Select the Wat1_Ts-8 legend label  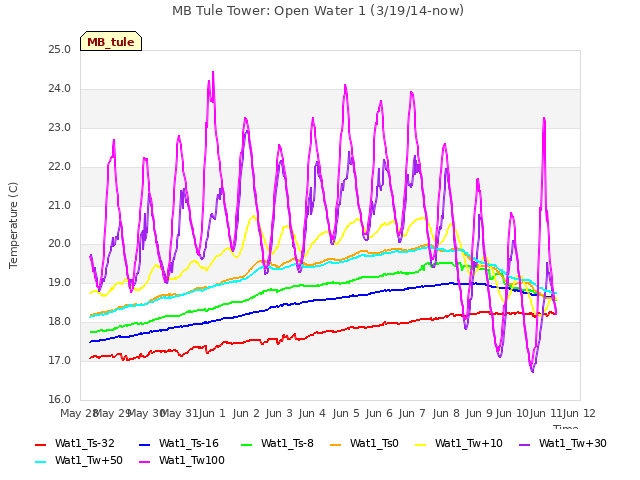(x=287, y=443)
